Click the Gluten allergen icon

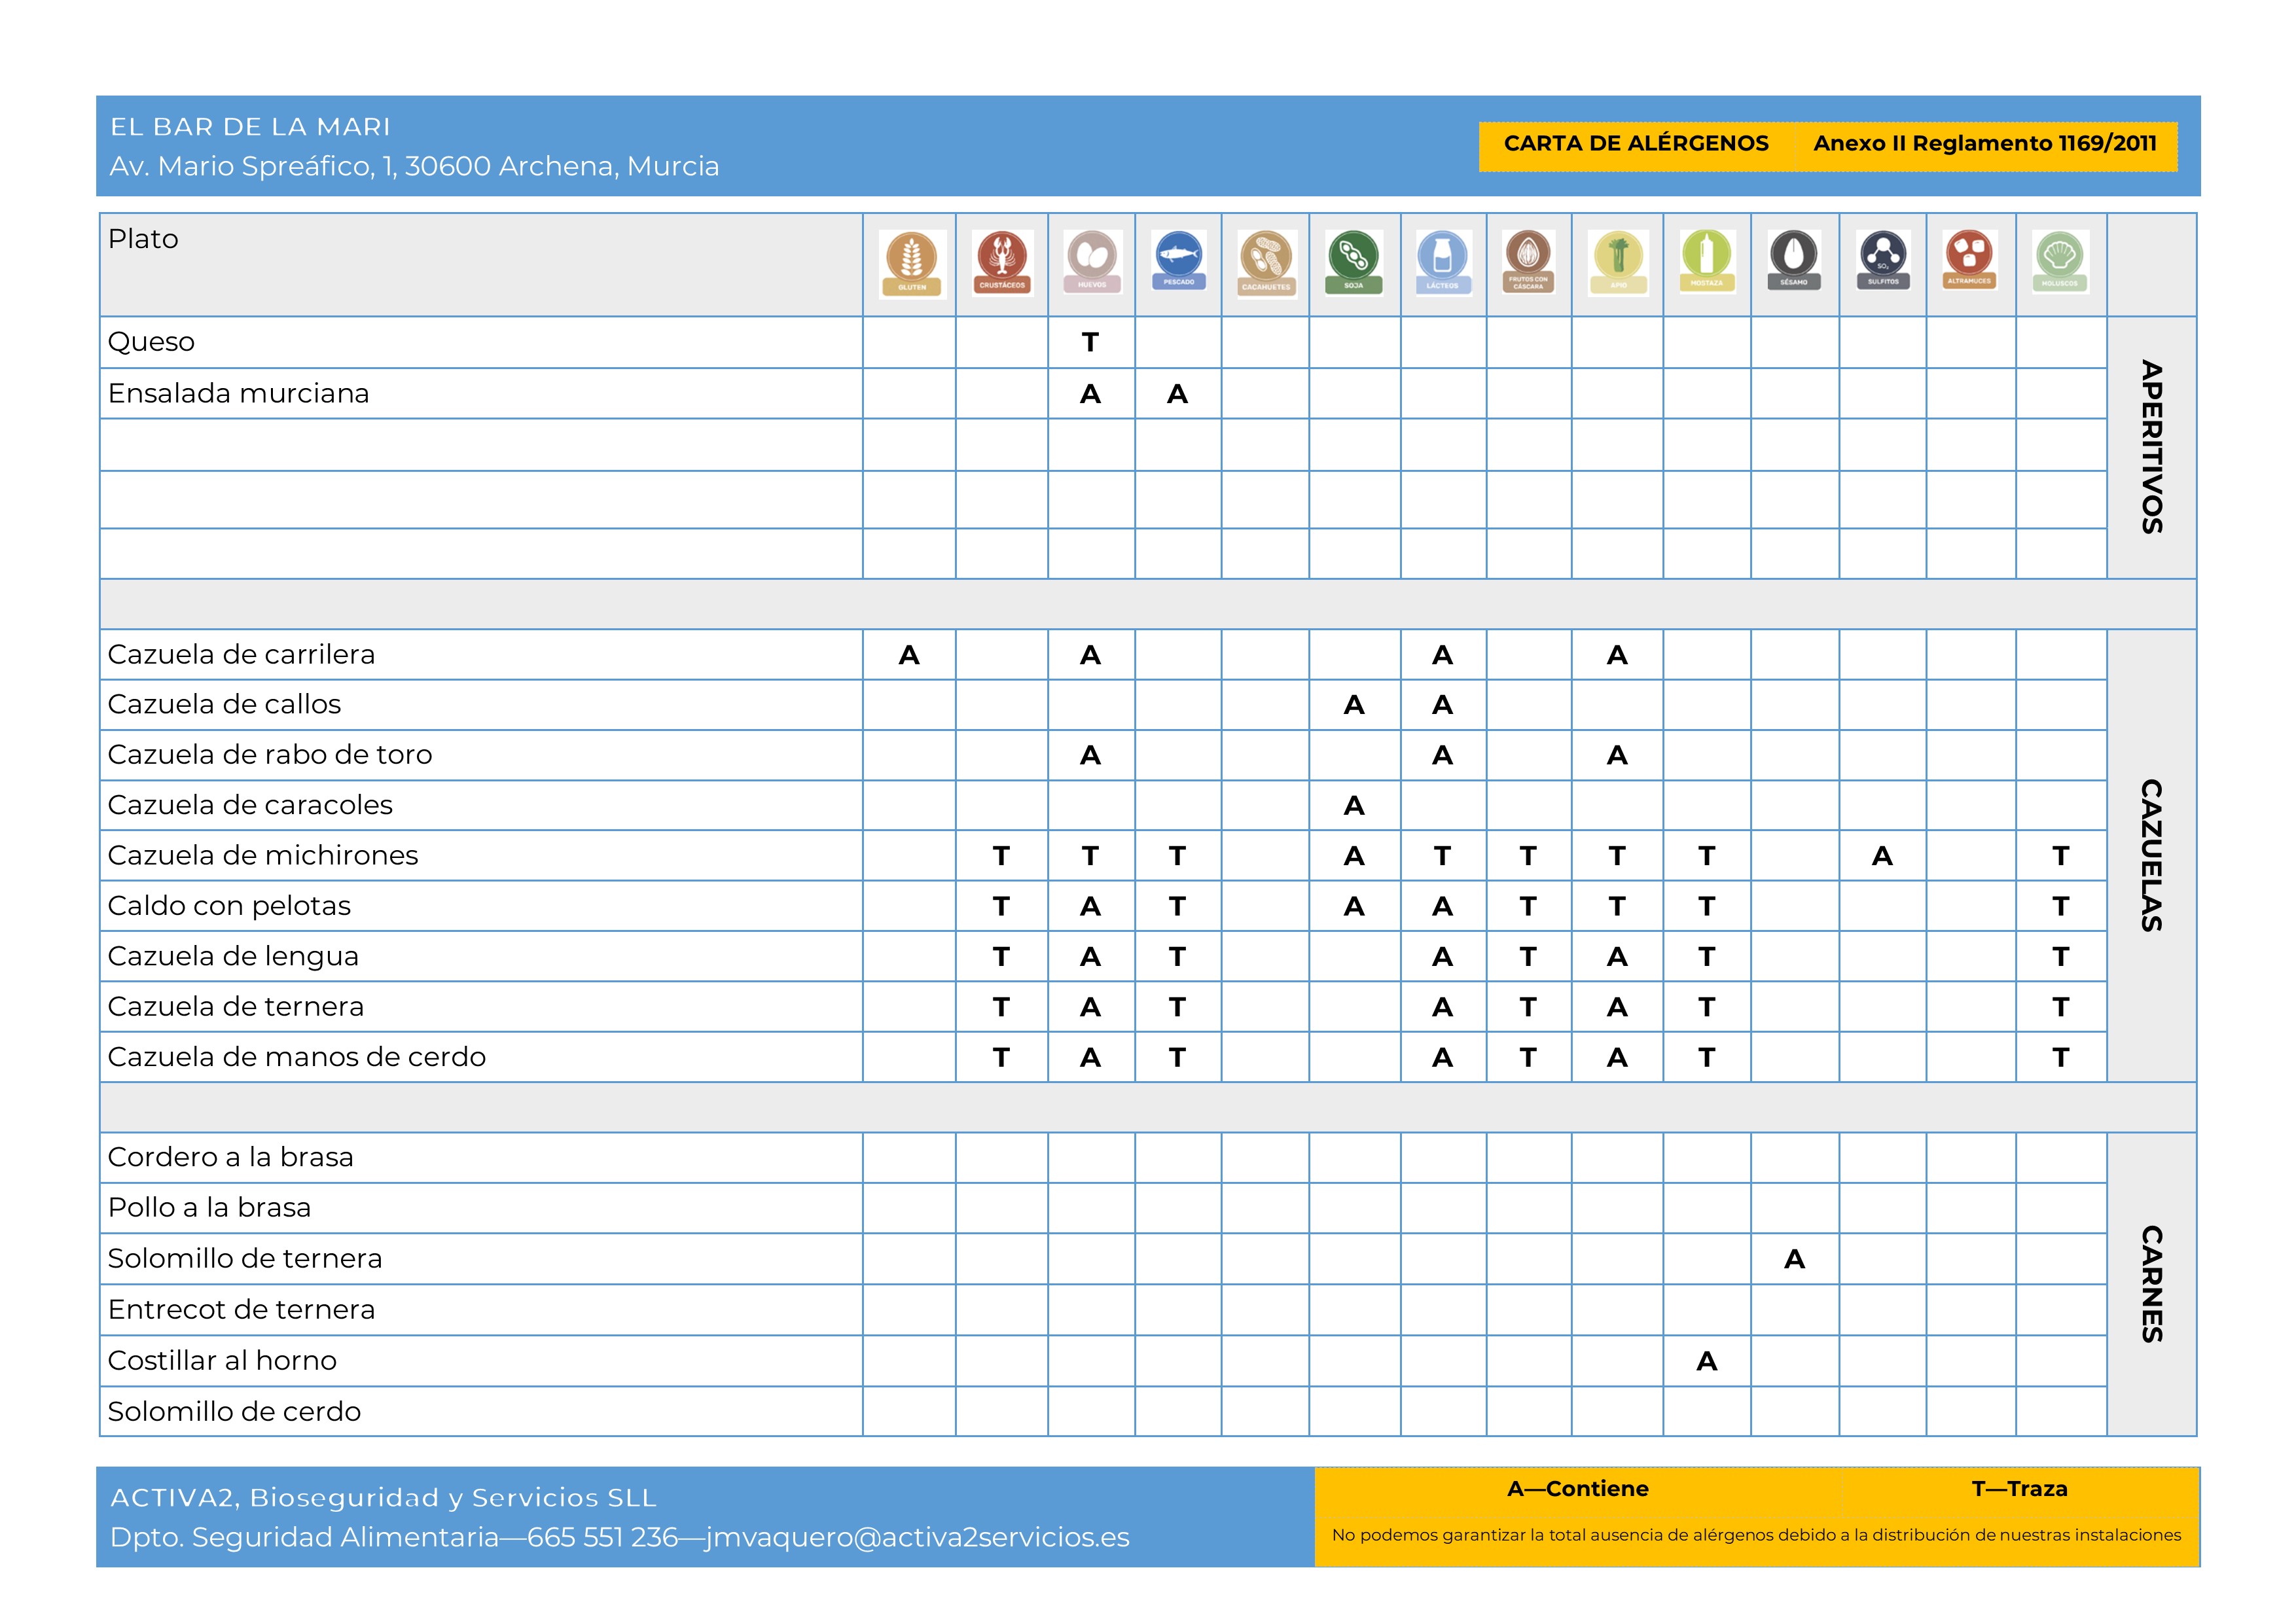pyautogui.click(x=912, y=264)
